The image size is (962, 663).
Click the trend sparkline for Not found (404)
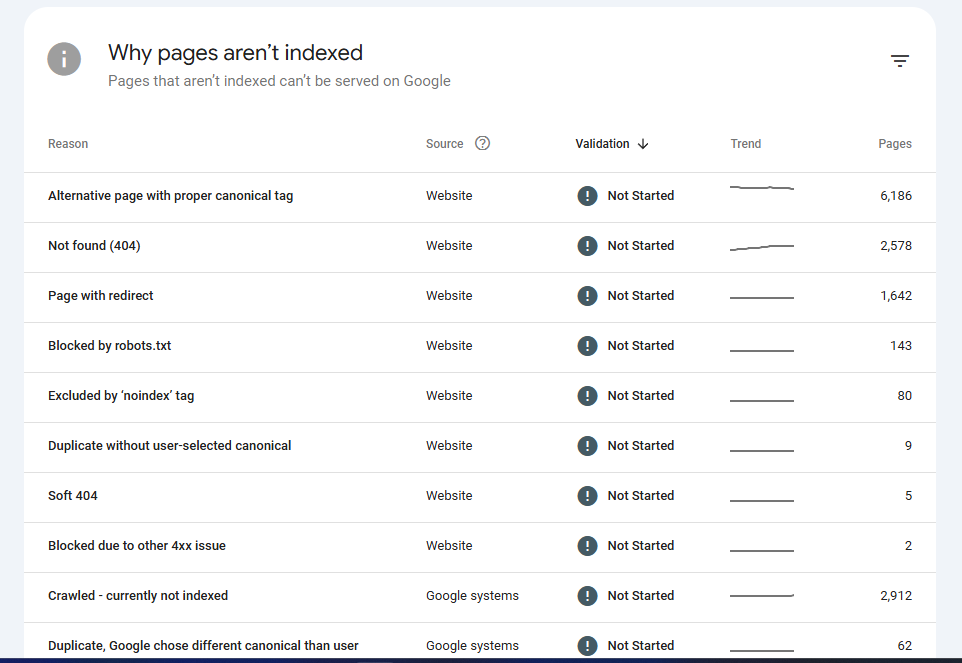click(x=761, y=247)
